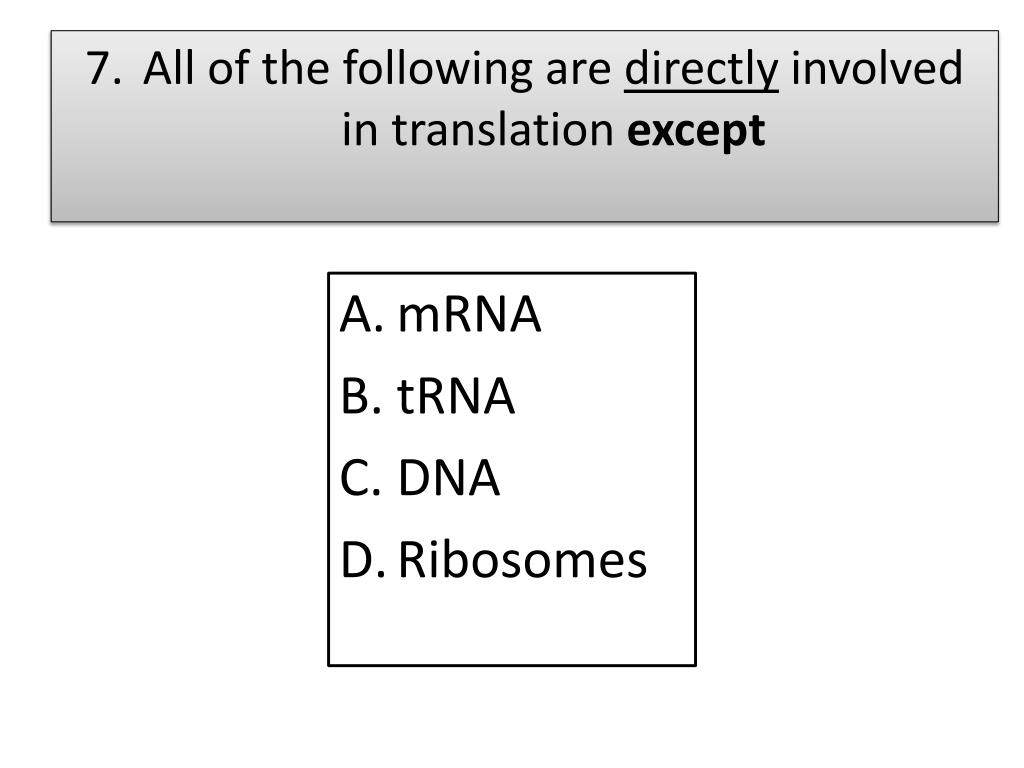Choose the DNA answer text
1024x768 pixels.
tap(449, 478)
